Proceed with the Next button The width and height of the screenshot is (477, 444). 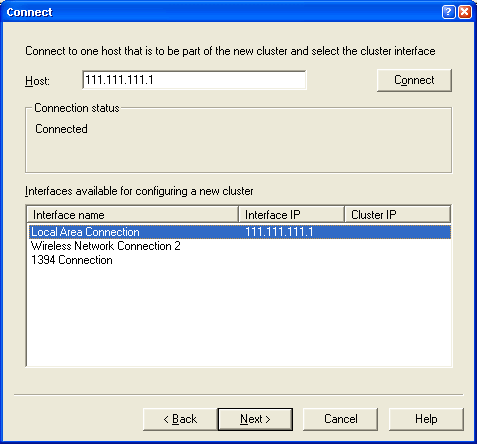[x=255, y=419]
